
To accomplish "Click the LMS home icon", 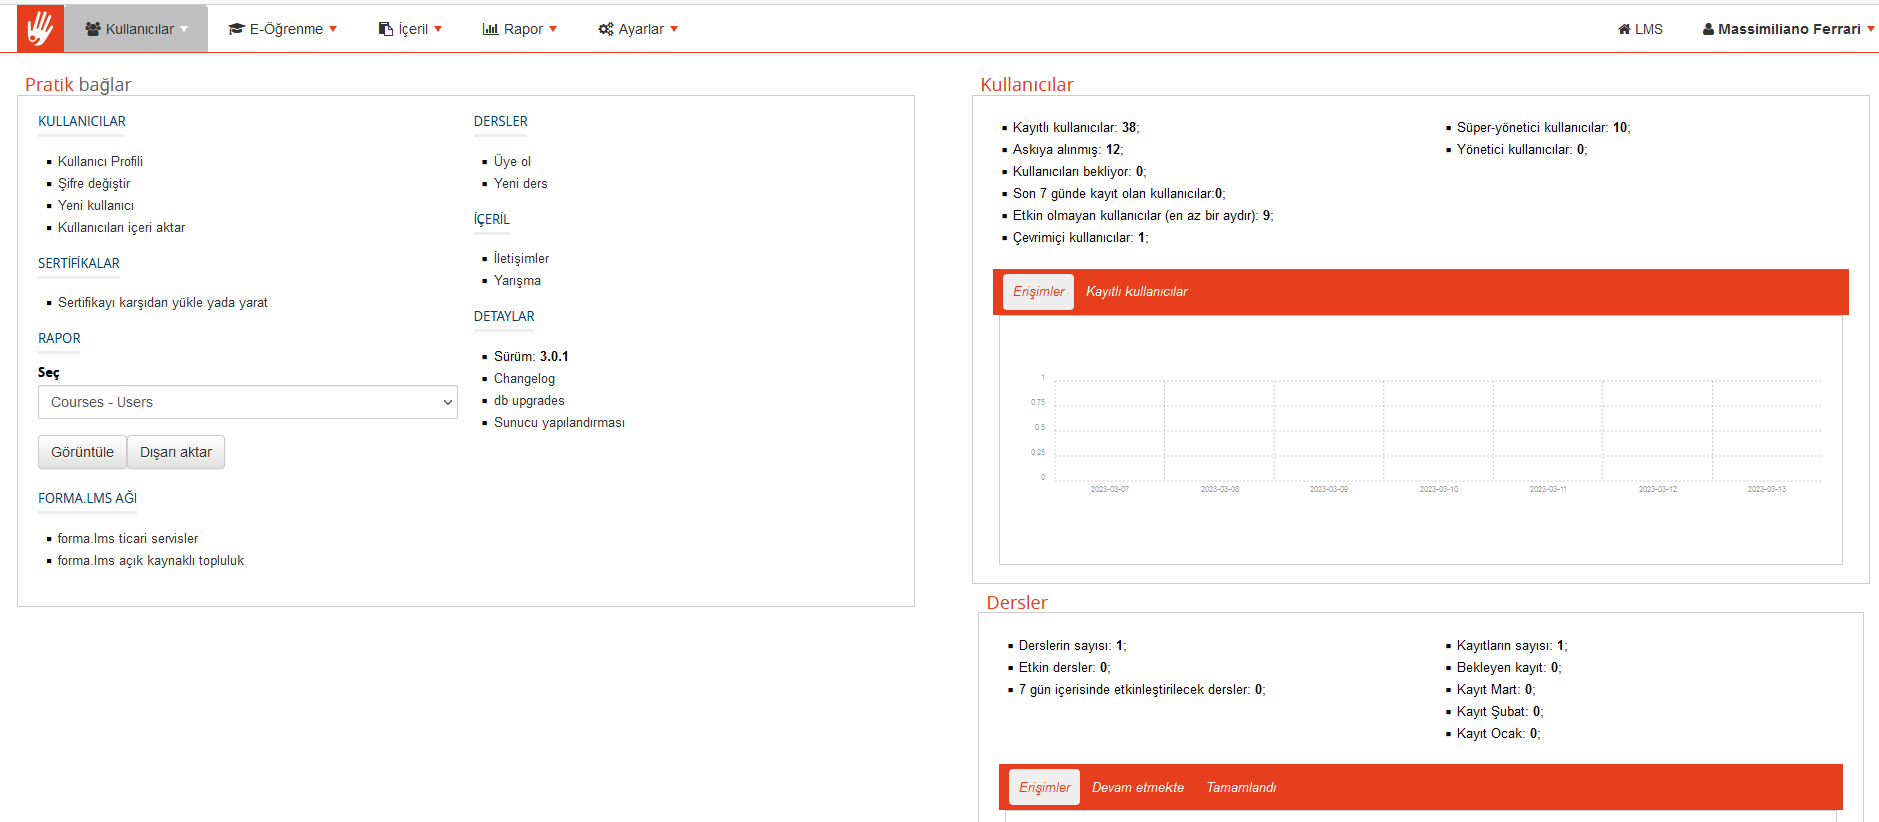I will coord(1624,29).
